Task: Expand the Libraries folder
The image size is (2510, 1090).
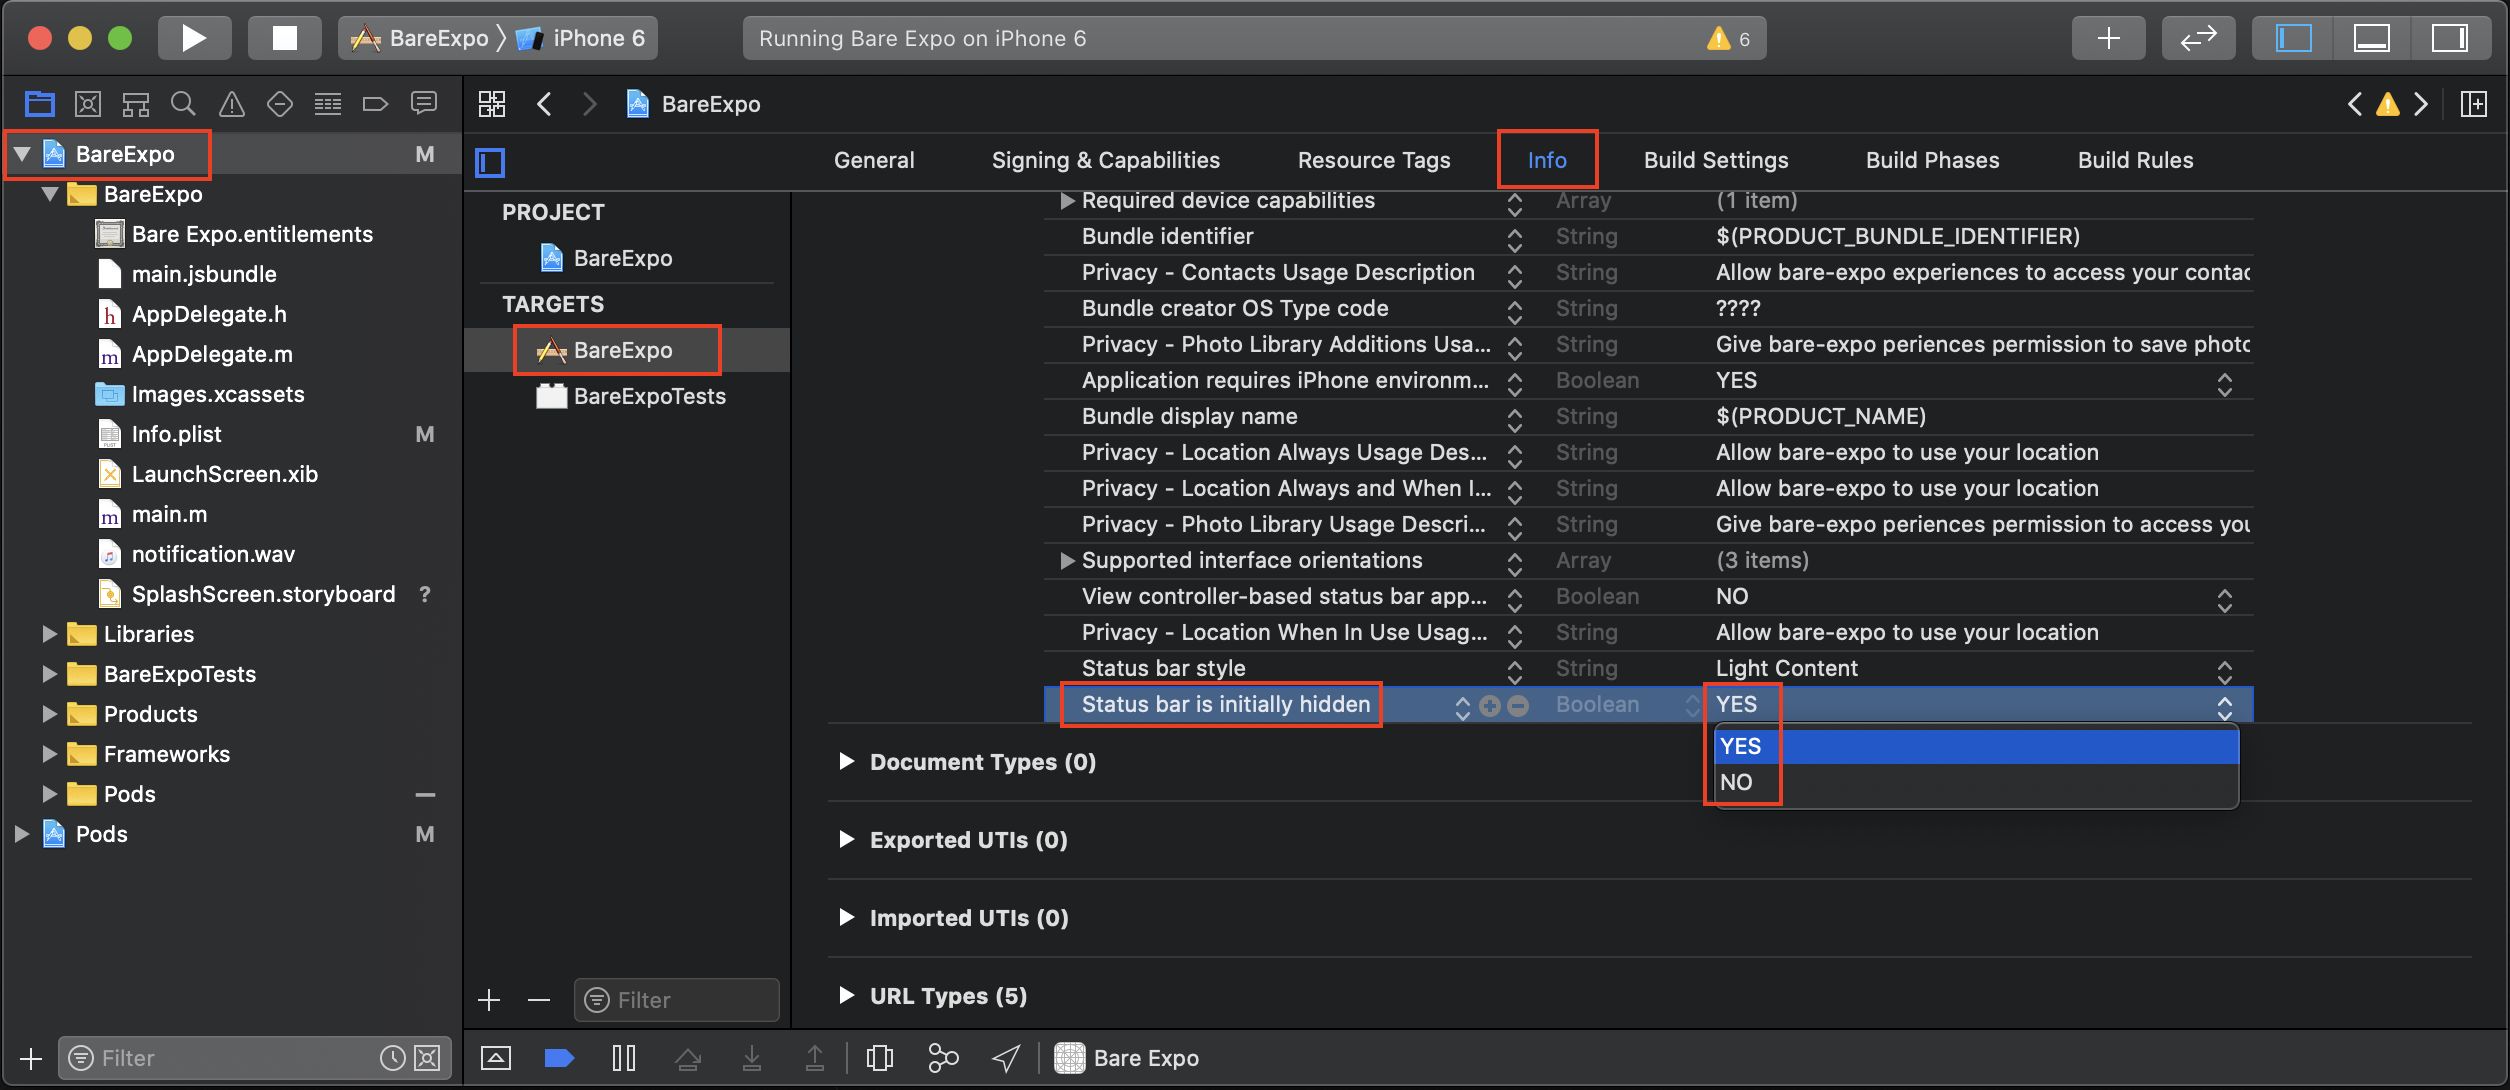Action: pos(49,634)
